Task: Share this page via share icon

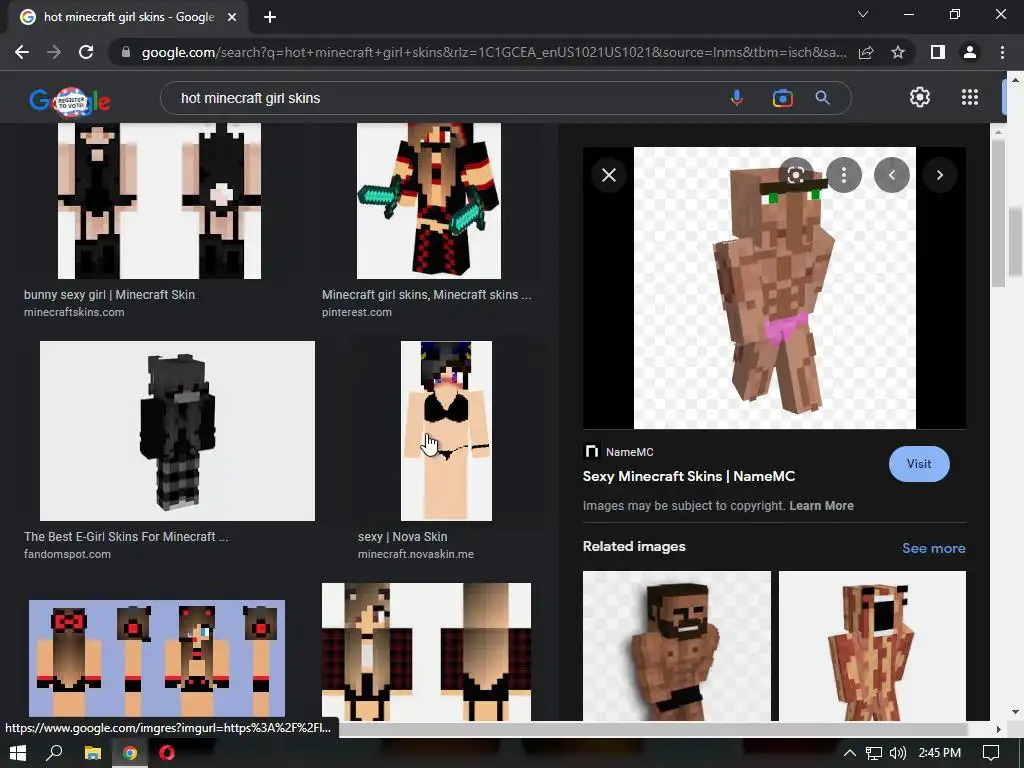Action: (866, 52)
